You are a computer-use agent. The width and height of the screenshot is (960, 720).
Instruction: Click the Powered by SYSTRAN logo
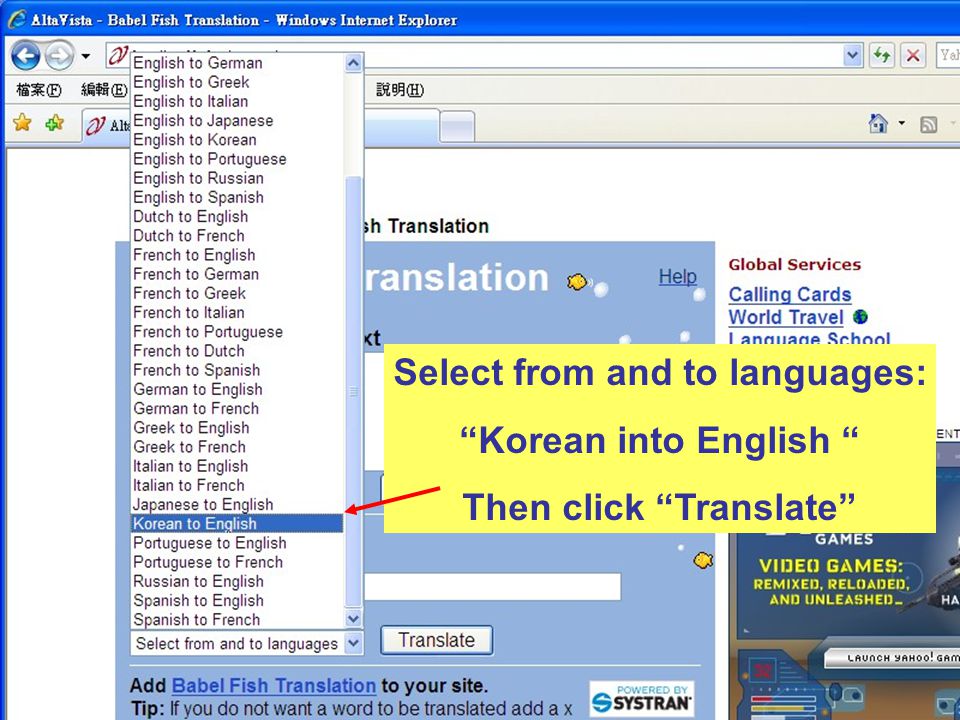[x=642, y=699]
